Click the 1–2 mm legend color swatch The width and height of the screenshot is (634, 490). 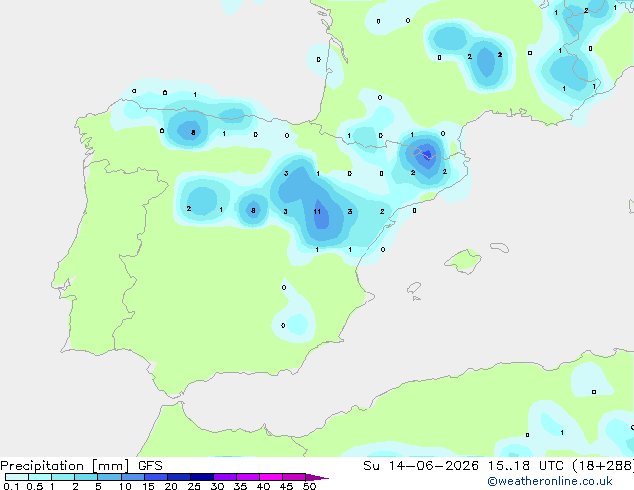coord(63,477)
